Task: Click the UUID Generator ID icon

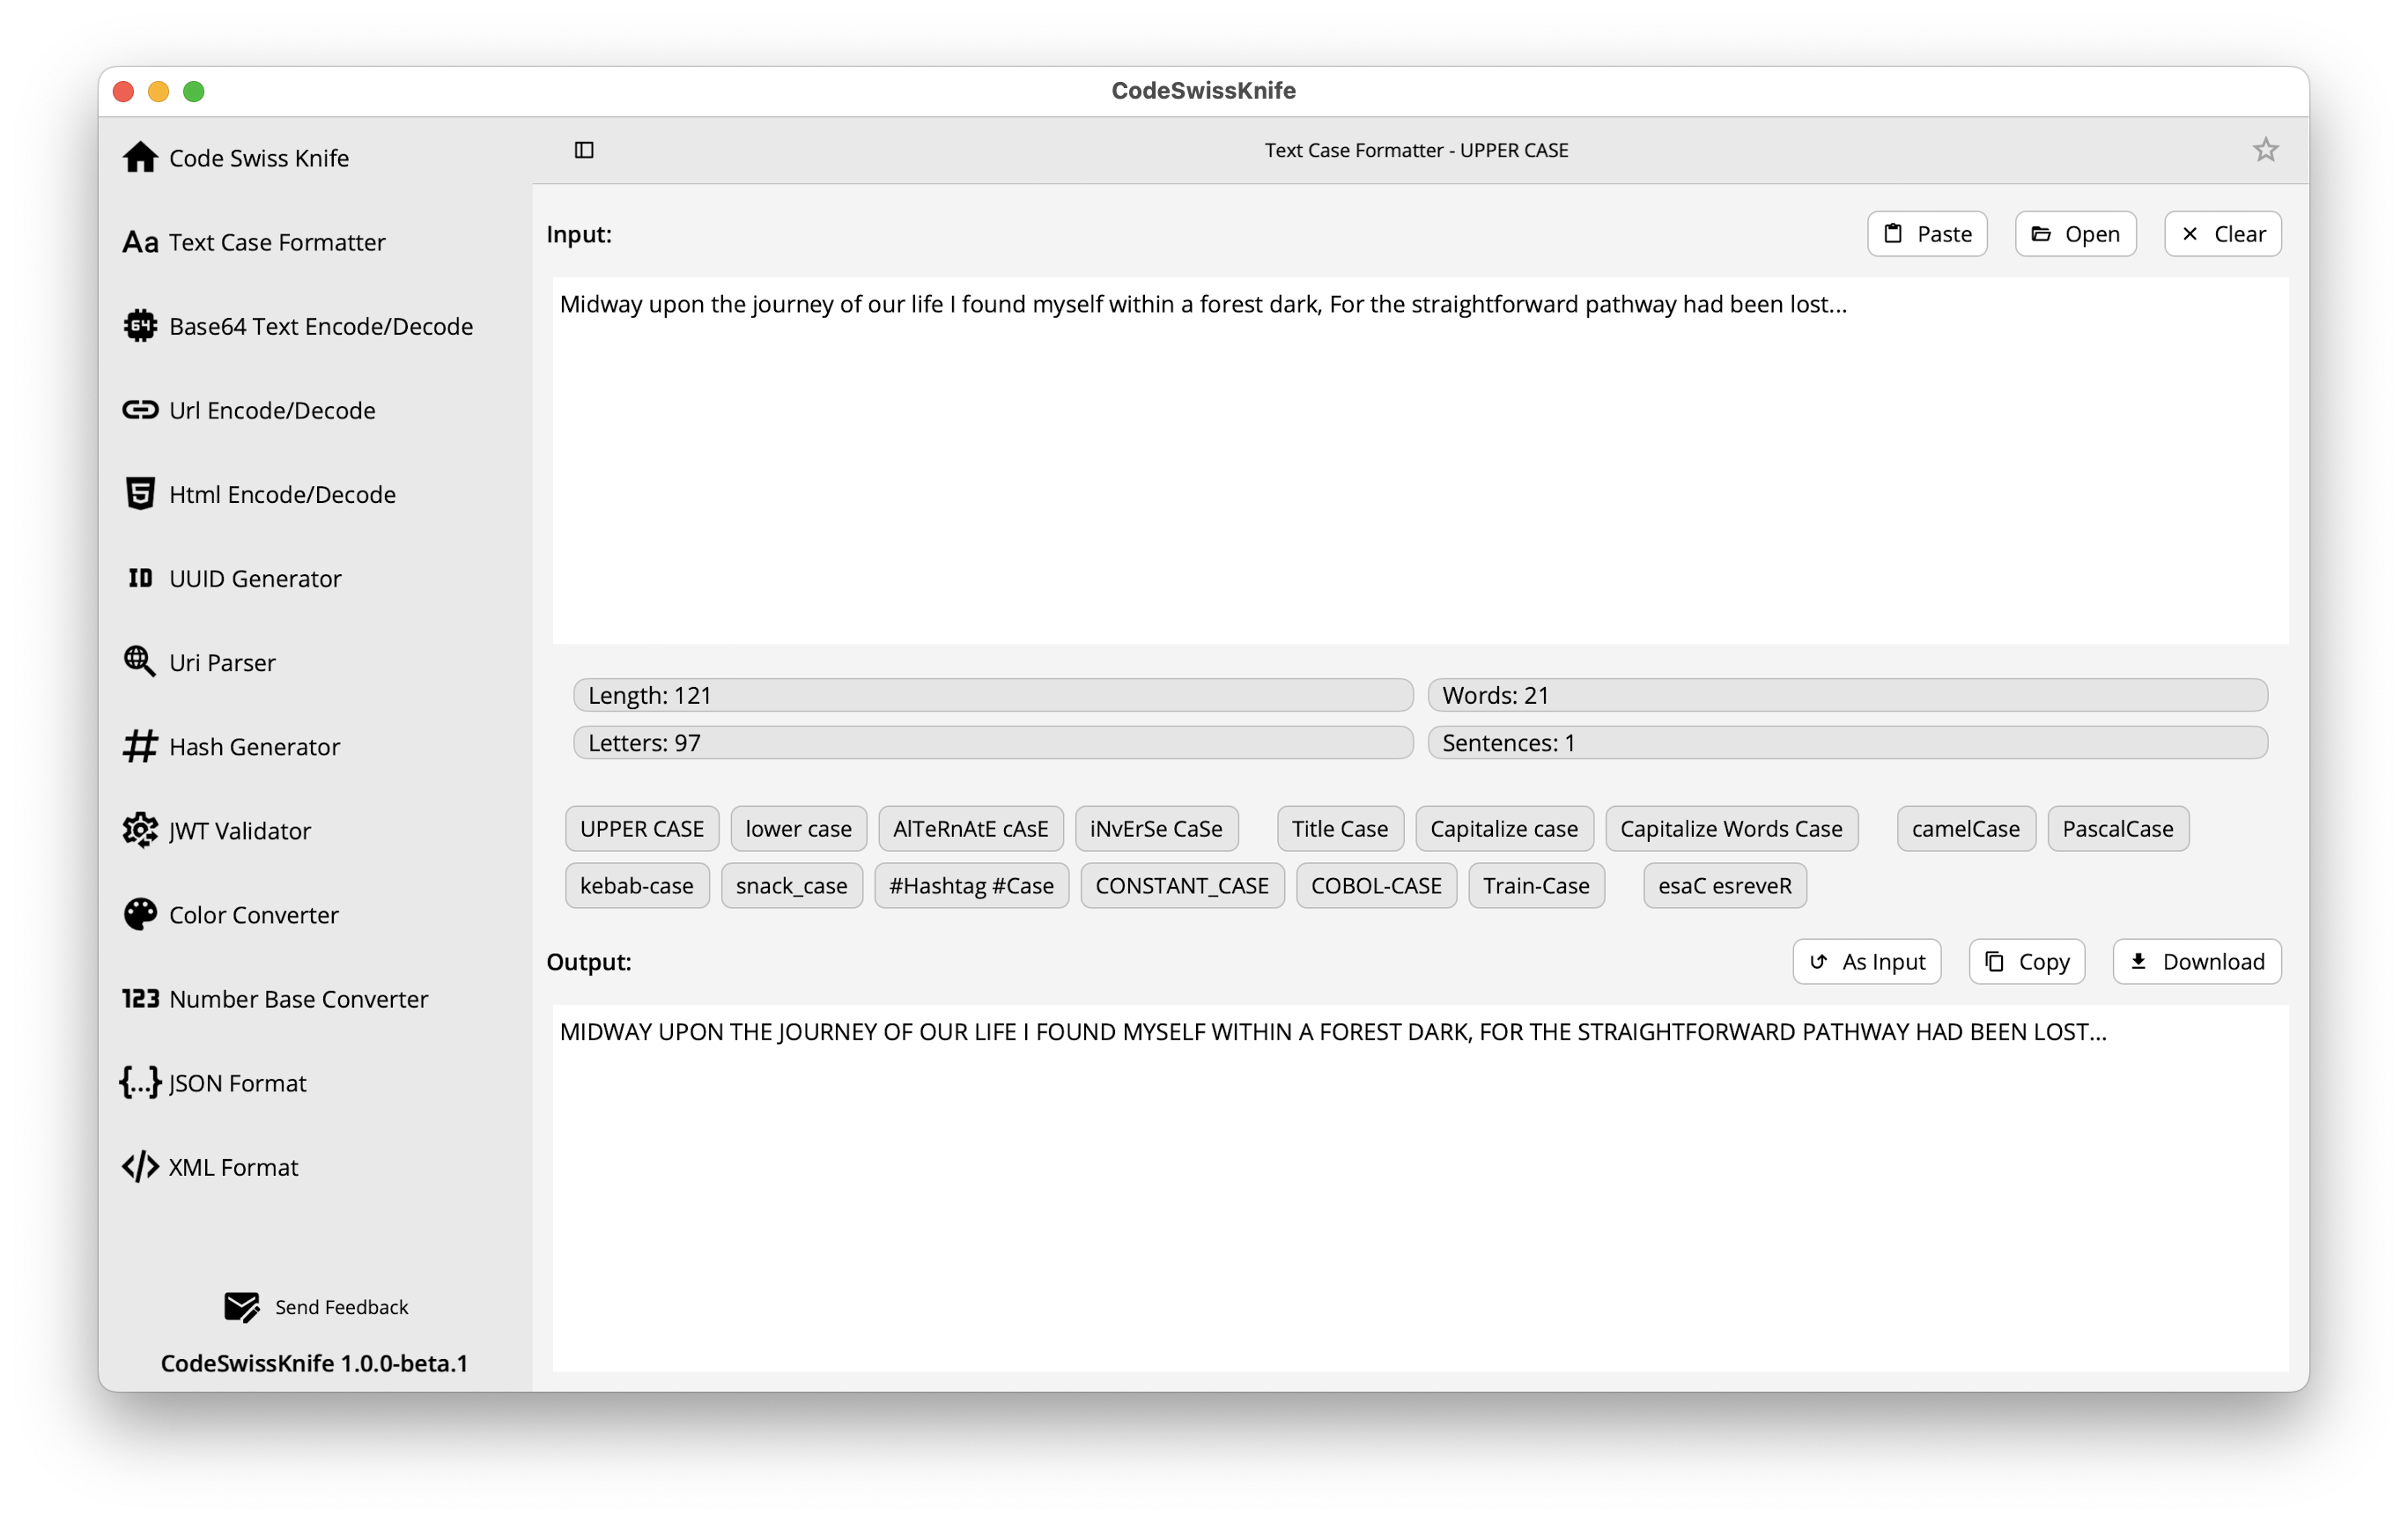Action: (x=140, y=578)
